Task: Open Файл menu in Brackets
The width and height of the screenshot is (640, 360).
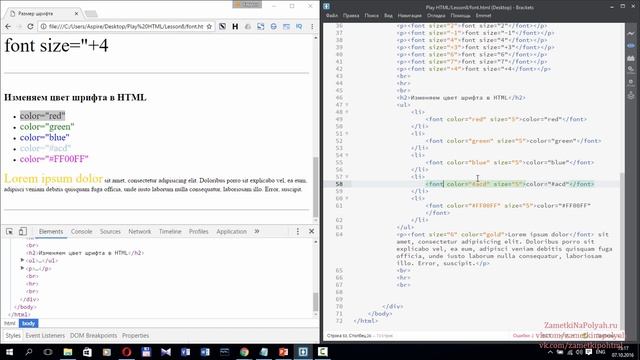Action: [332, 16]
